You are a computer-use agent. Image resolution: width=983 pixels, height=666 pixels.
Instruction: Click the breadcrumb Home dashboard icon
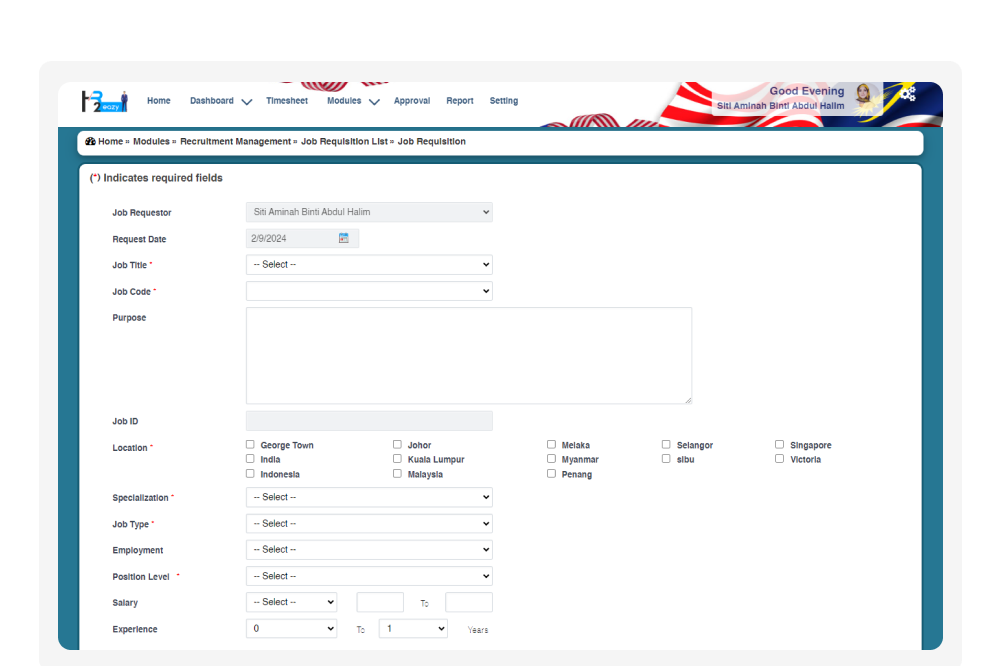[x=90, y=142]
